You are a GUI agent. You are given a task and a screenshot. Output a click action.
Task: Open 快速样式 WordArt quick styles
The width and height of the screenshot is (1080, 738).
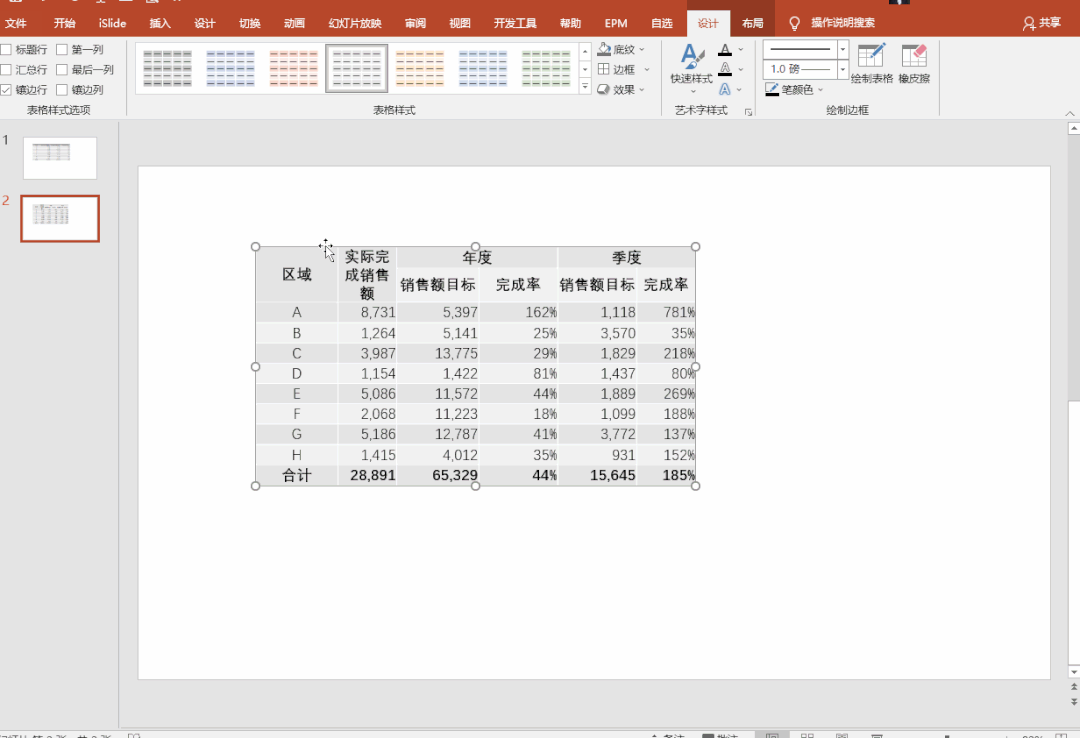click(x=692, y=67)
